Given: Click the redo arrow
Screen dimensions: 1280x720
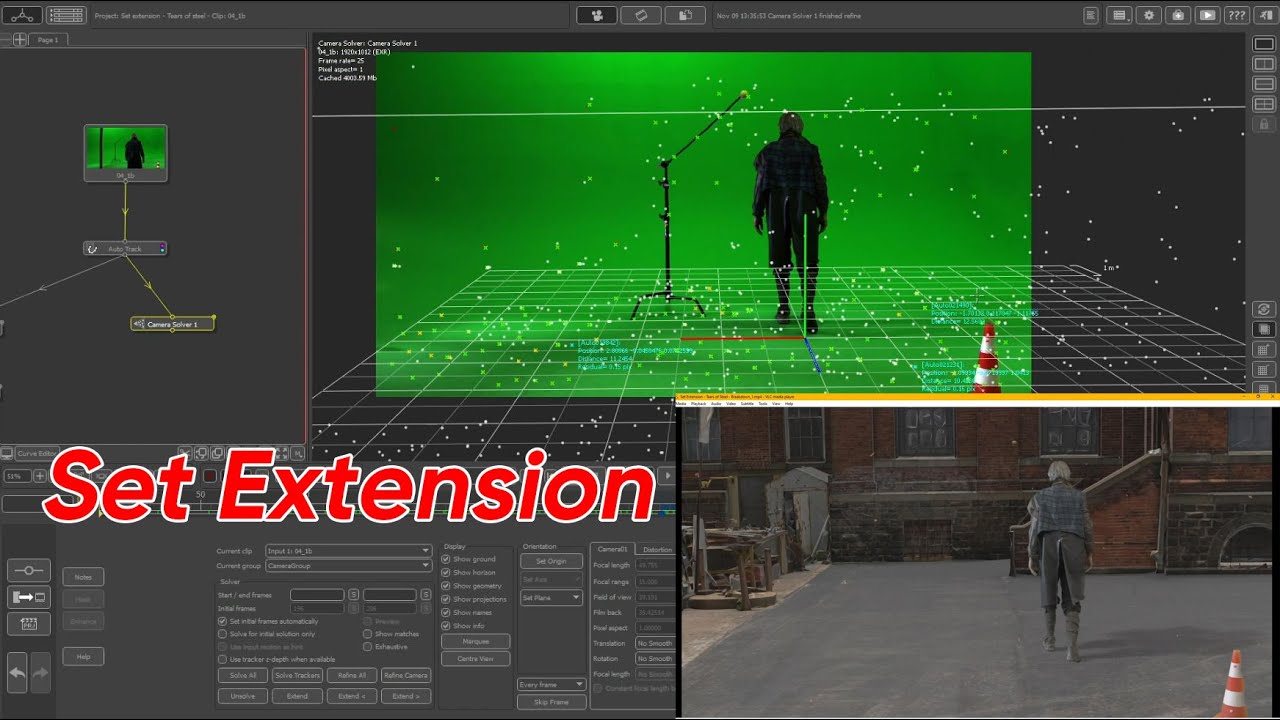Looking at the screenshot, I should pyautogui.click(x=40, y=673).
